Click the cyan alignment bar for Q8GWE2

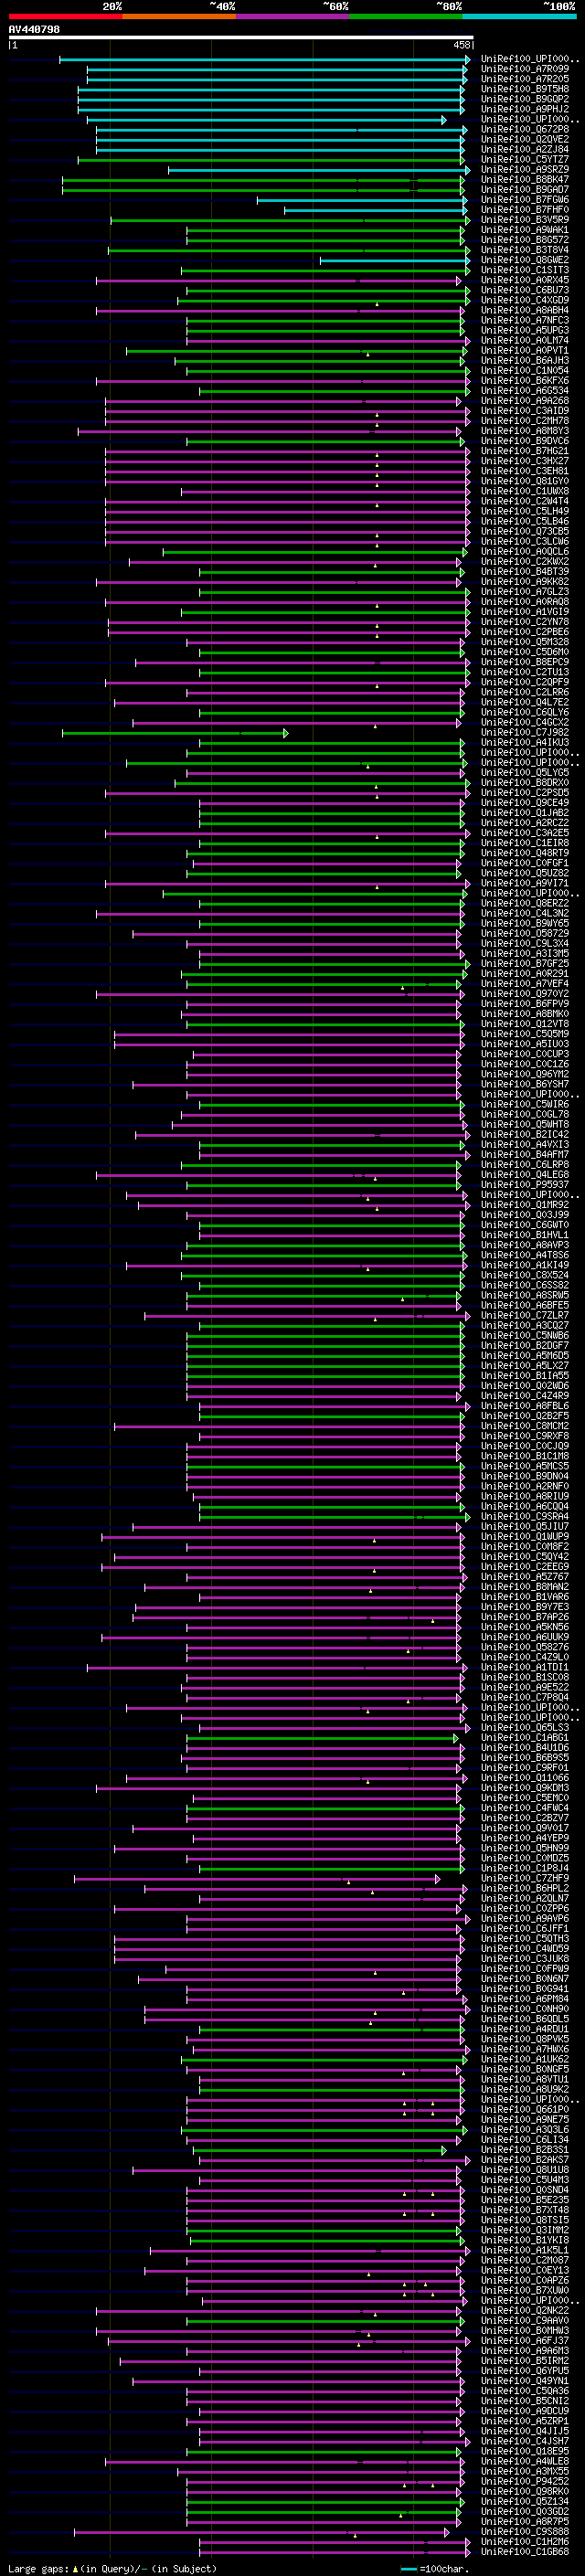tap(395, 260)
